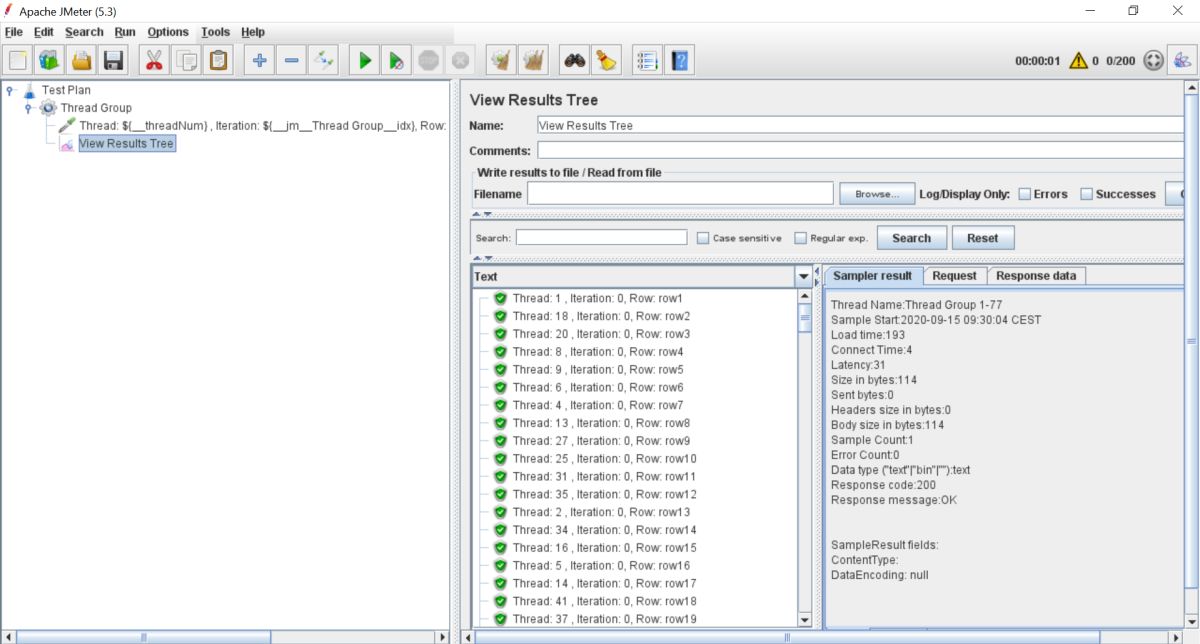This screenshot has width=1200, height=644.
Task: Click the grayed Stop test icon
Action: point(428,60)
